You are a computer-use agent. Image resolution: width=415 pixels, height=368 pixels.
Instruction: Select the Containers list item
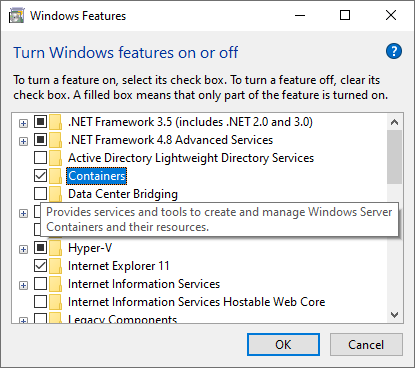pos(97,176)
